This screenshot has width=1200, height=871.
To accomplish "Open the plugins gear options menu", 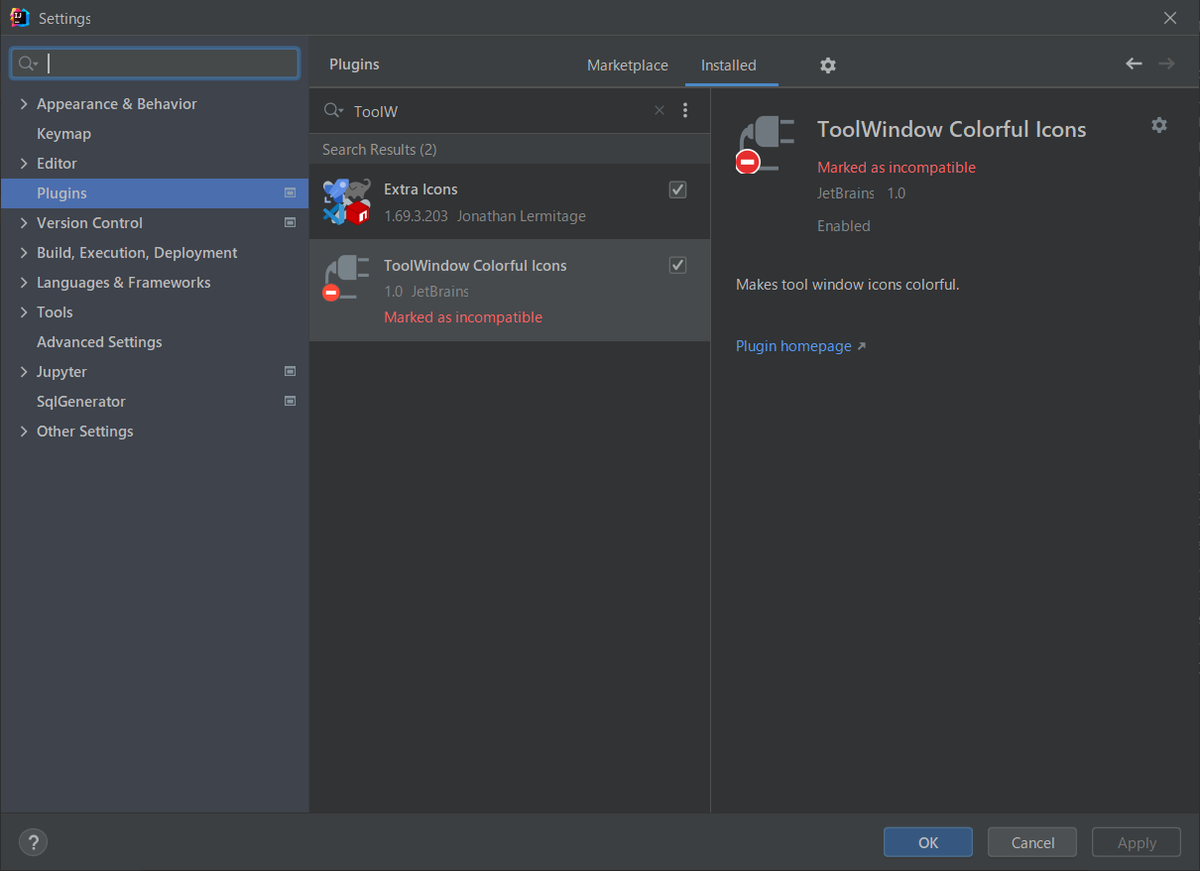I will (828, 65).
